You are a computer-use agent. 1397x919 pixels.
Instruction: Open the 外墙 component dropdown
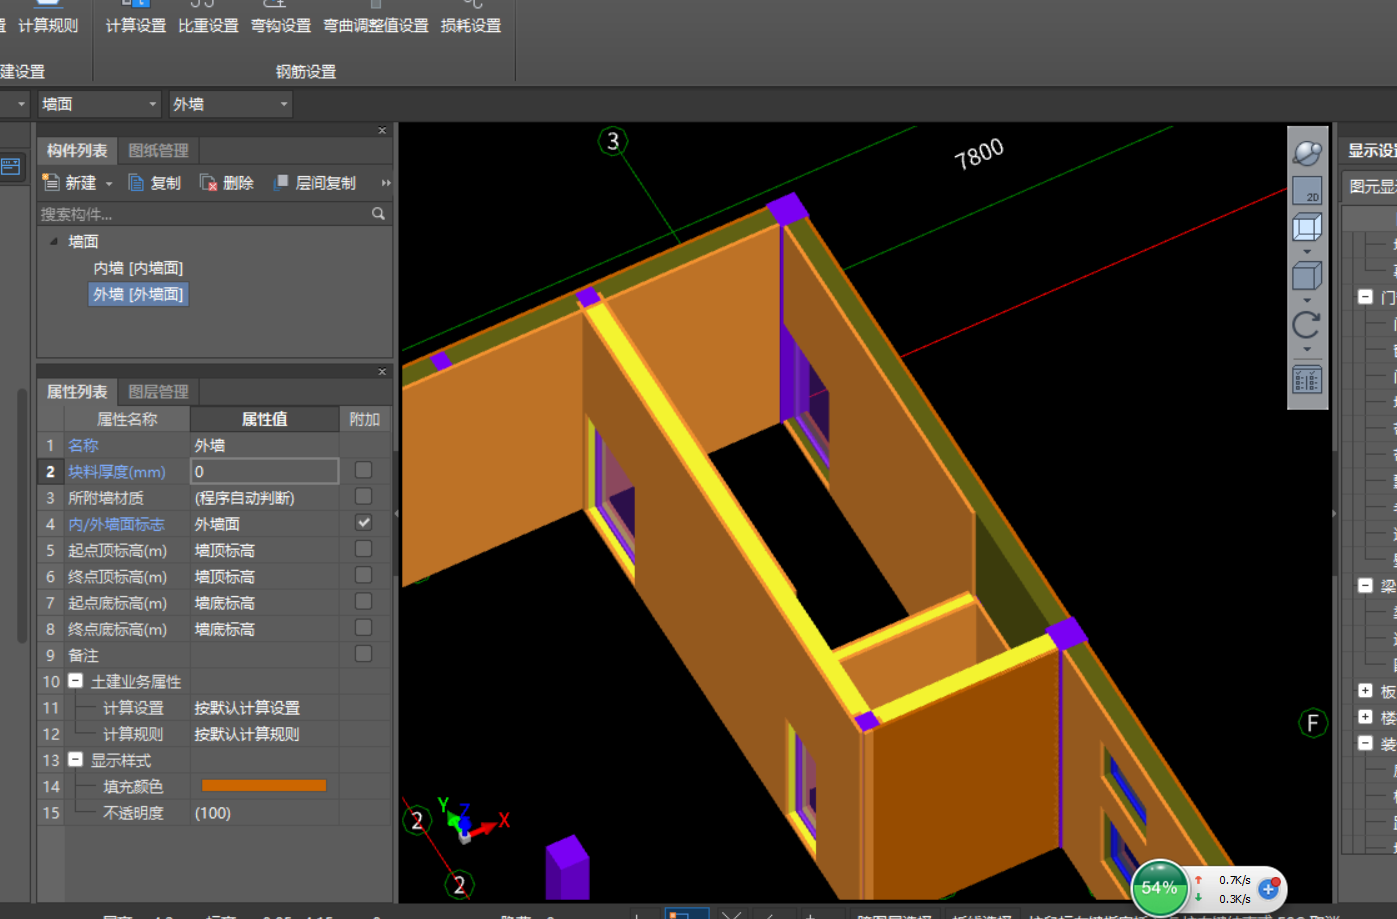pos(230,104)
